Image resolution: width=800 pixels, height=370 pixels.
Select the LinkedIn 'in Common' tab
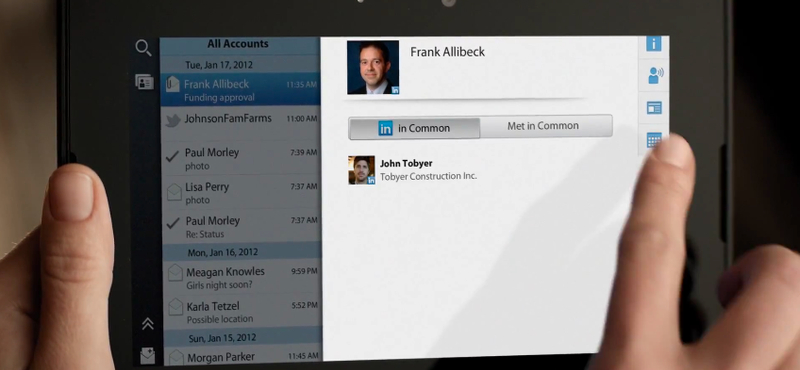tap(414, 128)
